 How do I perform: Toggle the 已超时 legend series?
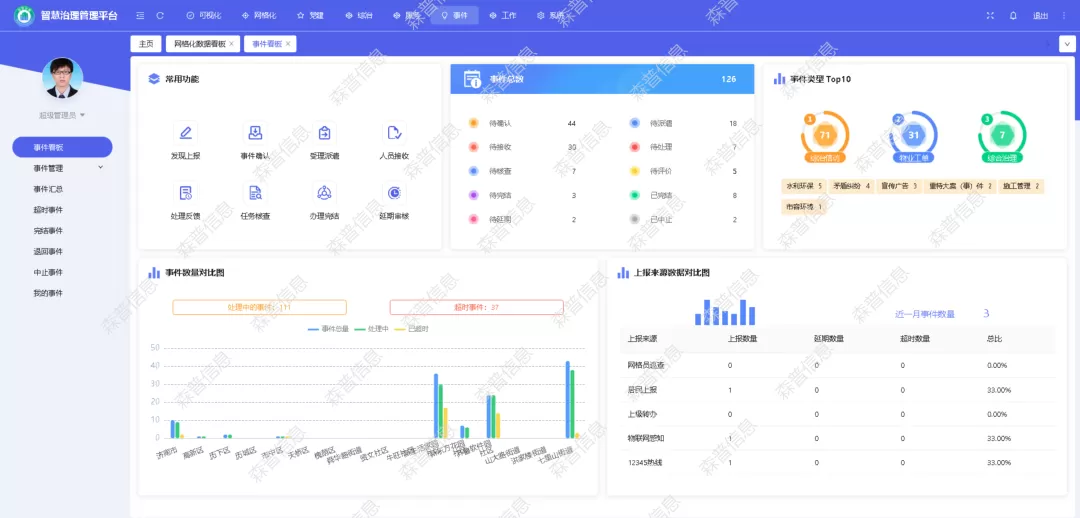point(412,329)
